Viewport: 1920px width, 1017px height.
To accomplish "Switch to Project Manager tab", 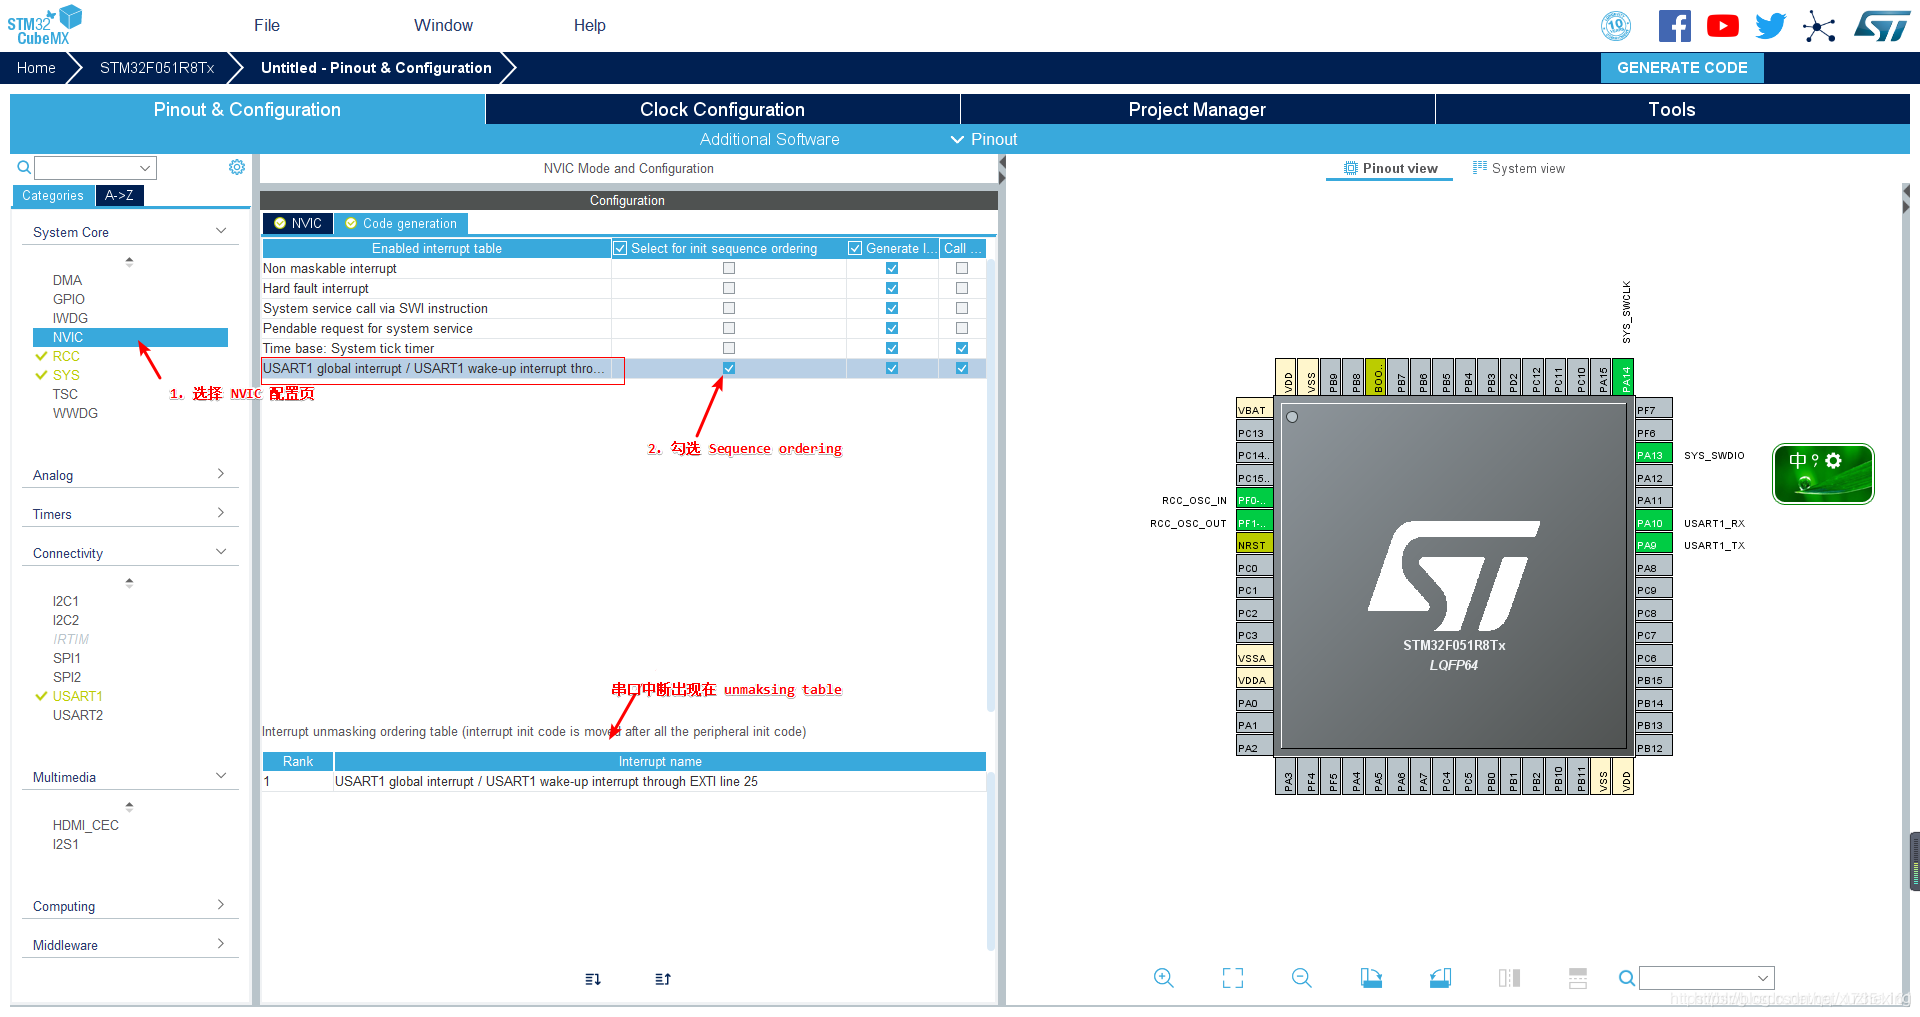I will (x=1197, y=109).
